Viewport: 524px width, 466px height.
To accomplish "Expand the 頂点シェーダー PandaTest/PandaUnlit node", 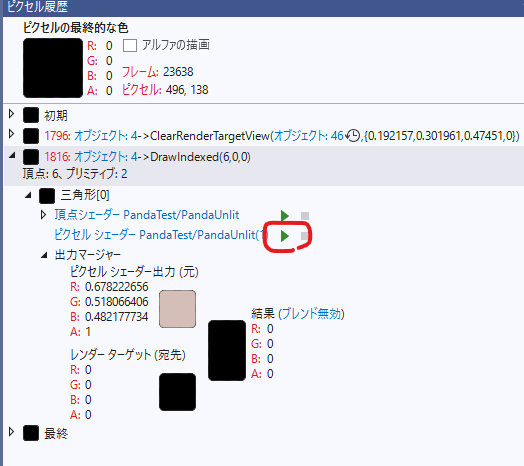I will point(43,215).
